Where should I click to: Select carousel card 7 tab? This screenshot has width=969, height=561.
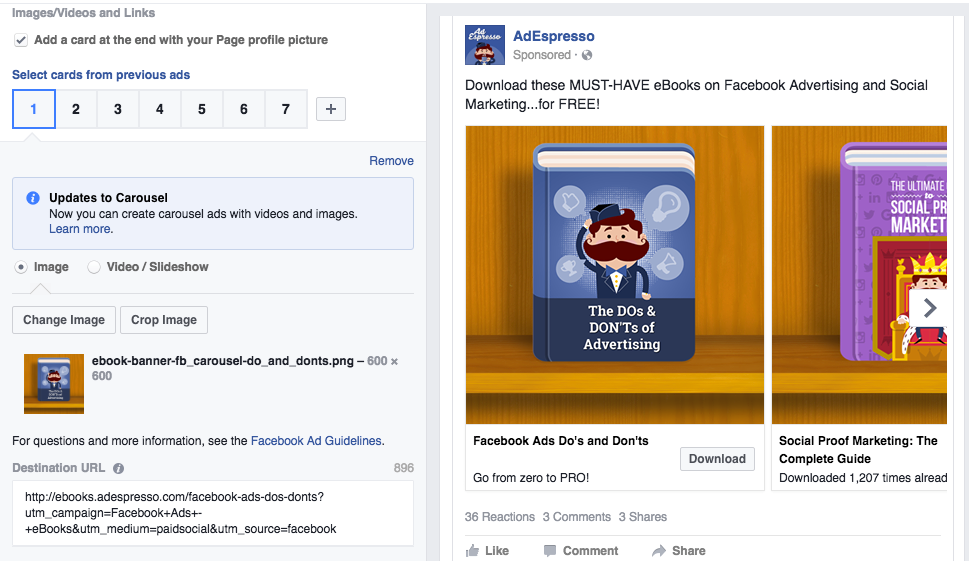click(286, 109)
